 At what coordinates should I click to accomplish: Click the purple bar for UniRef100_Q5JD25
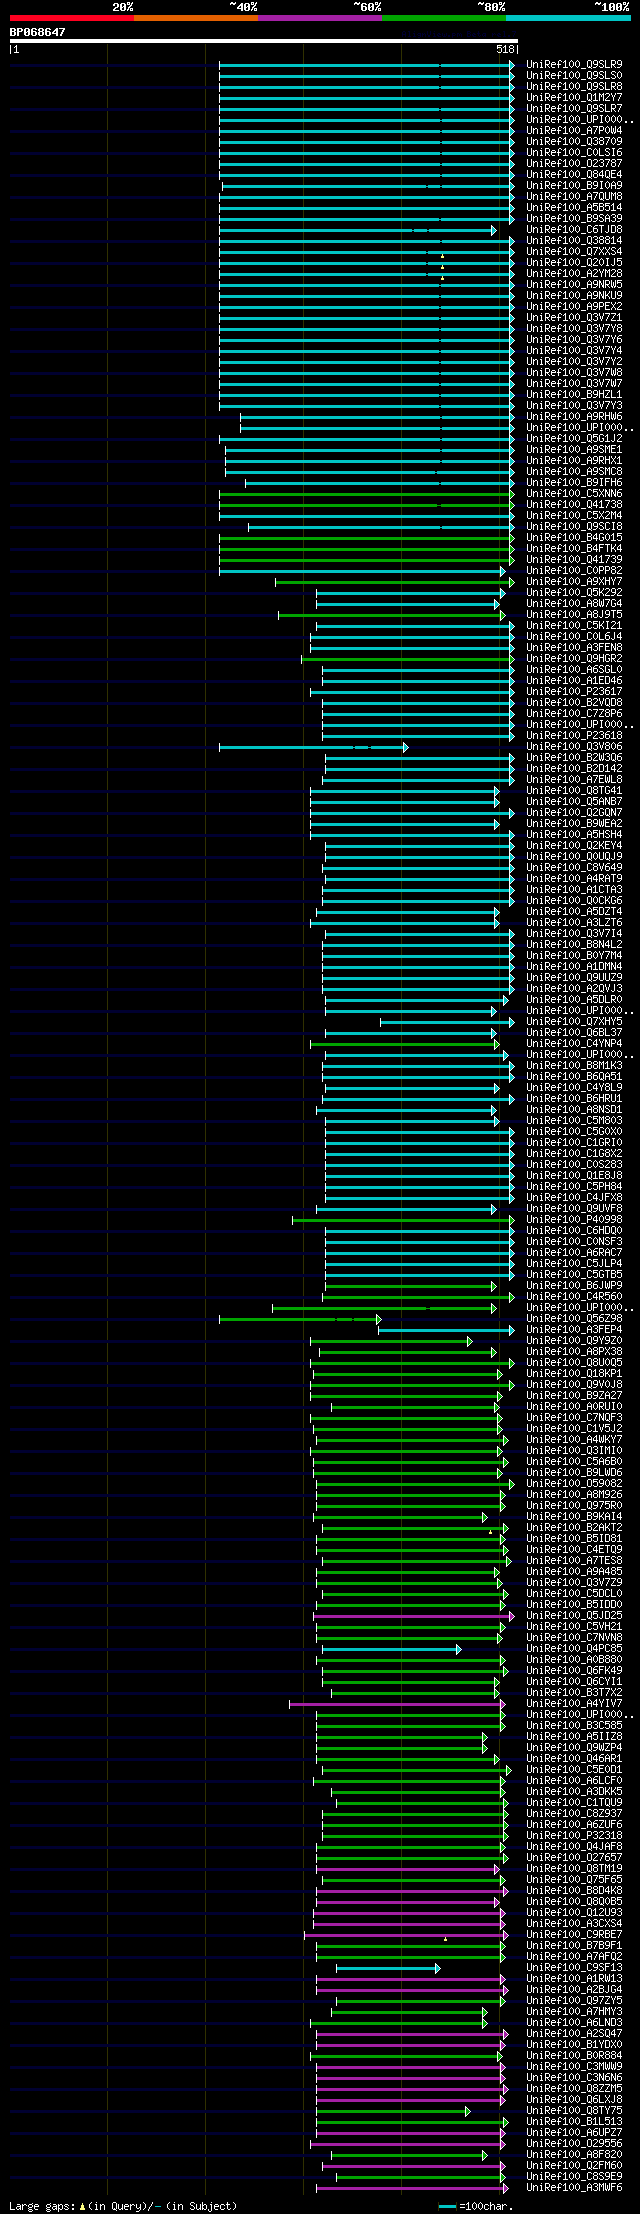(x=414, y=1616)
